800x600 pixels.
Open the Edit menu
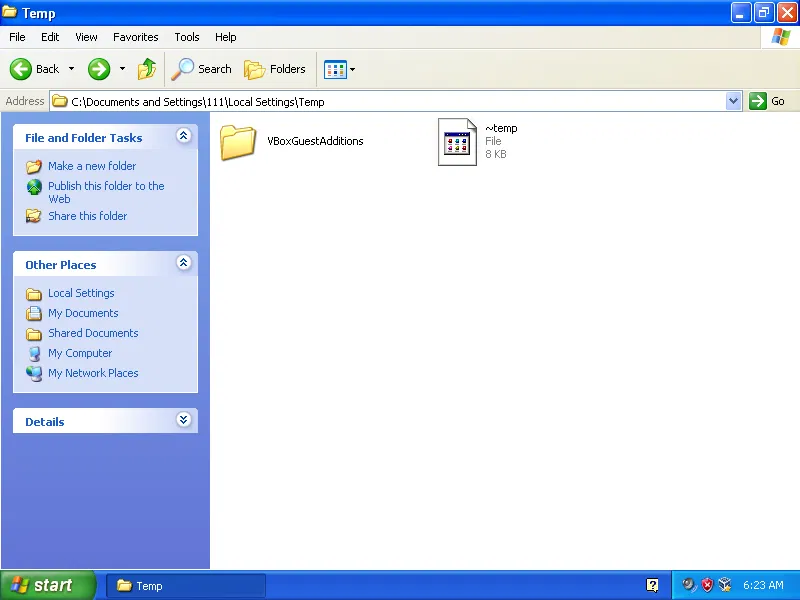[x=50, y=37]
